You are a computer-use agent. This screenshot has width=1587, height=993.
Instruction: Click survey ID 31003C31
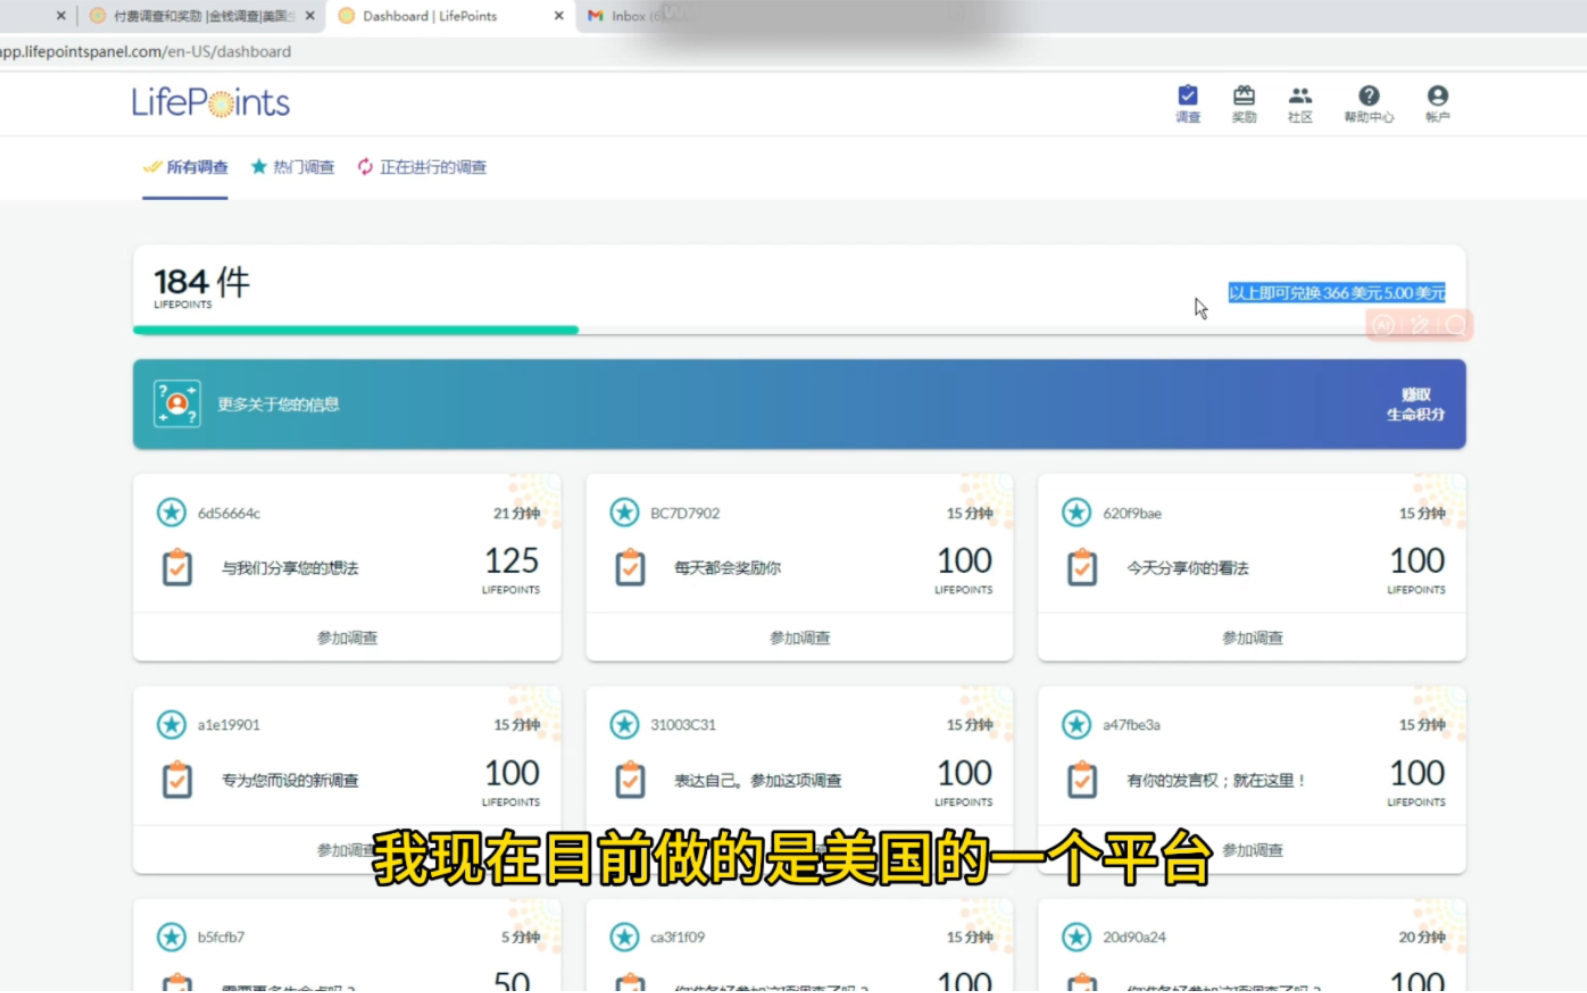[683, 725]
